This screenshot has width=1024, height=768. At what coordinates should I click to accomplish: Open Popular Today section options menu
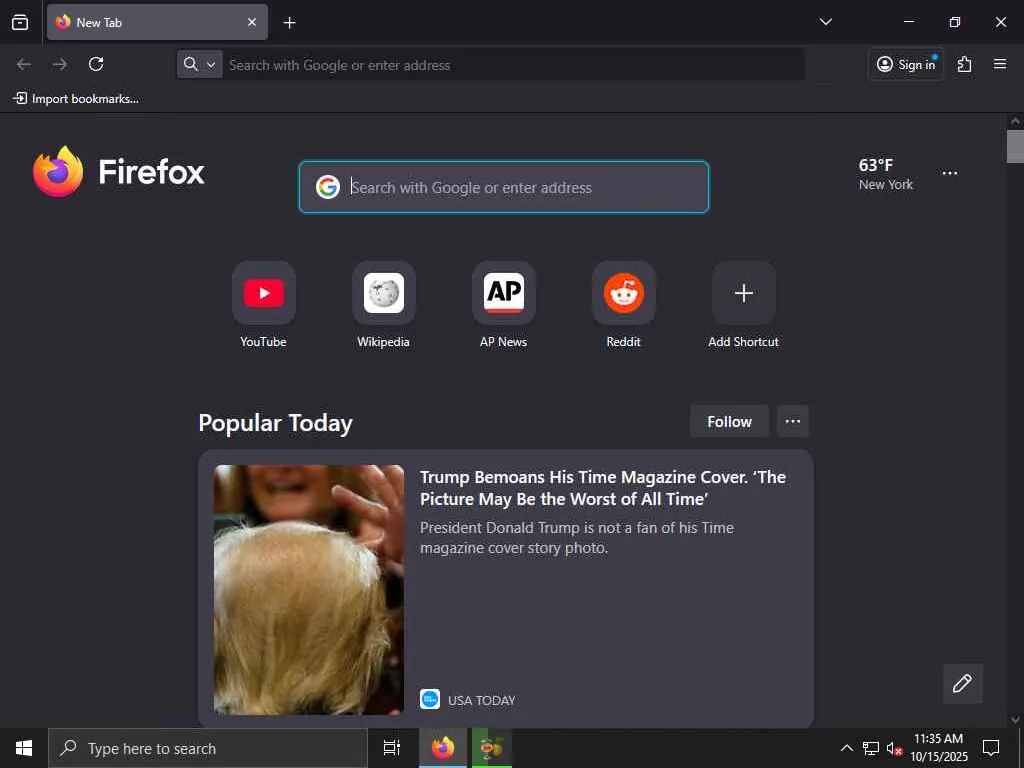(x=793, y=421)
